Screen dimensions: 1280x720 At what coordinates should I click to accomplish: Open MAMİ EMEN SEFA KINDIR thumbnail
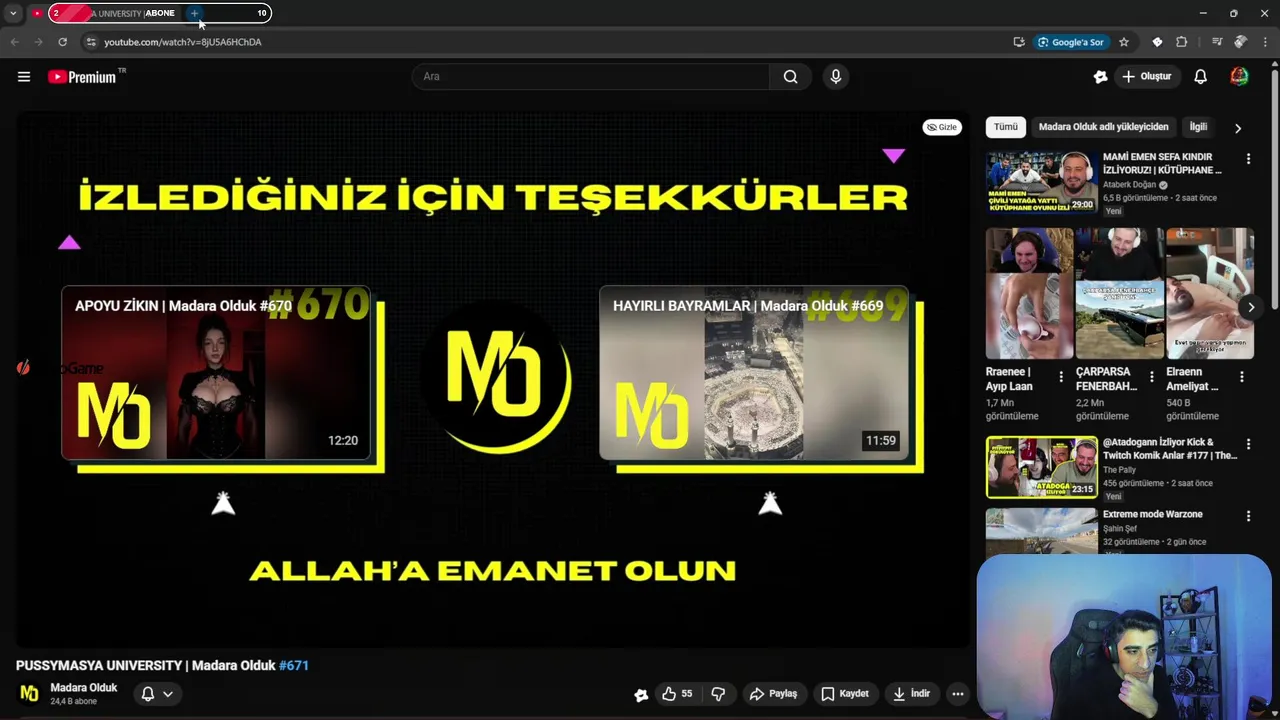point(1041,181)
